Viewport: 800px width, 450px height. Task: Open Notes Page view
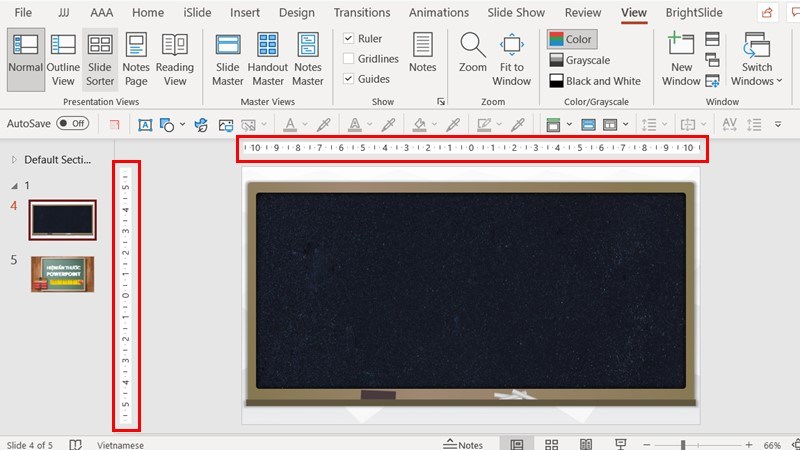point(136,58)
